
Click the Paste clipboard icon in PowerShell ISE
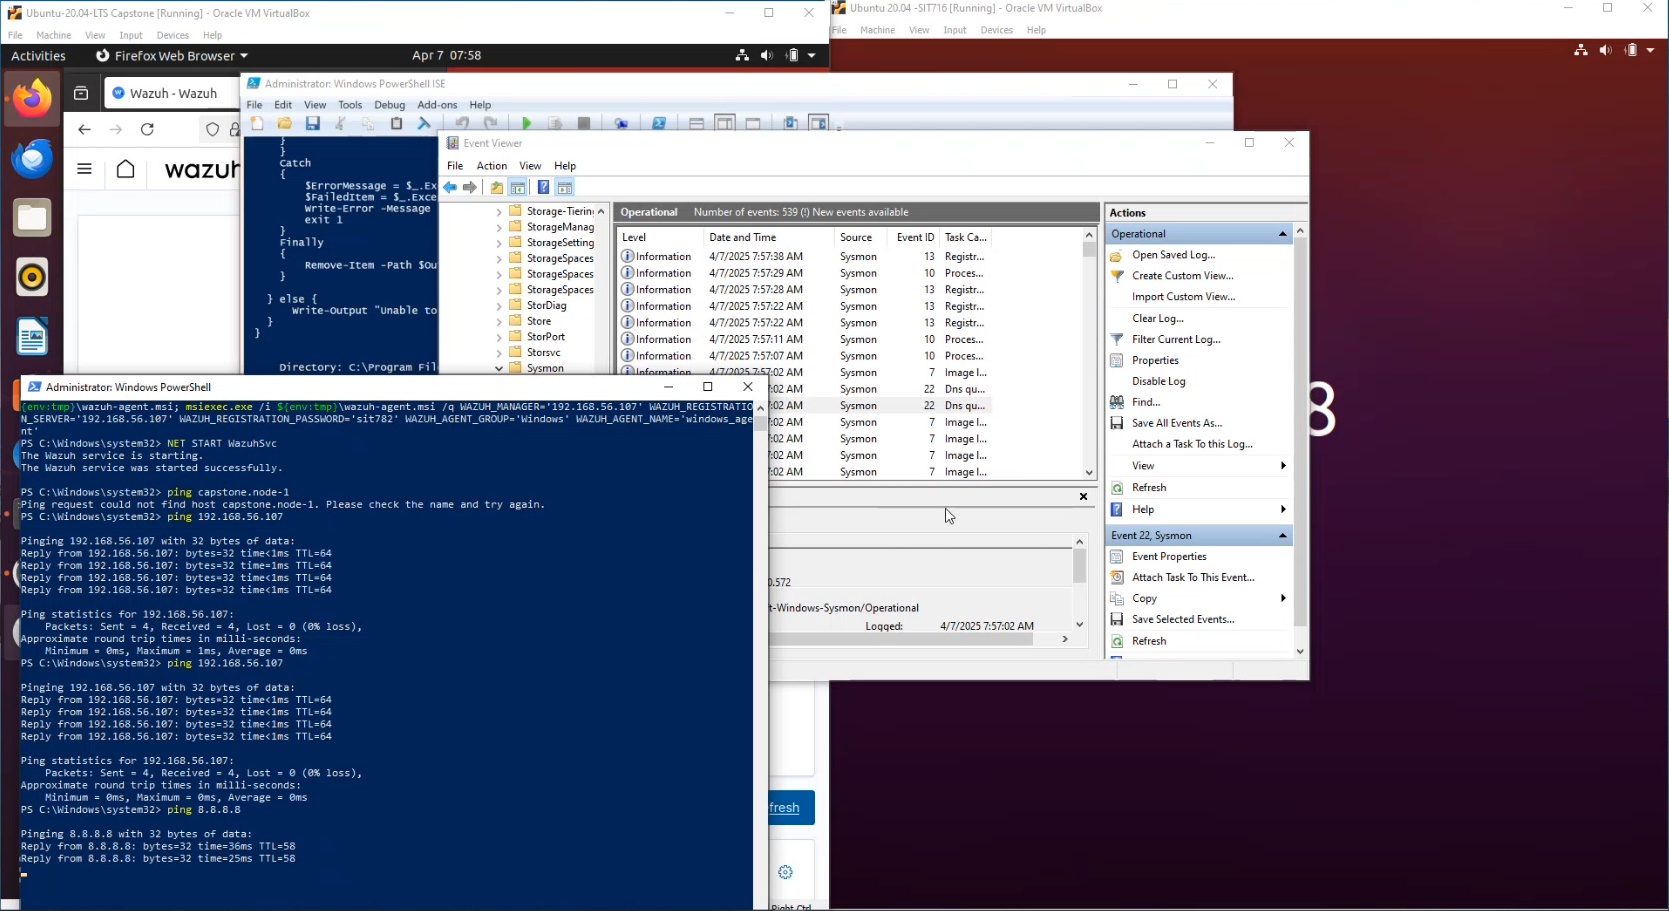point(397,123)
